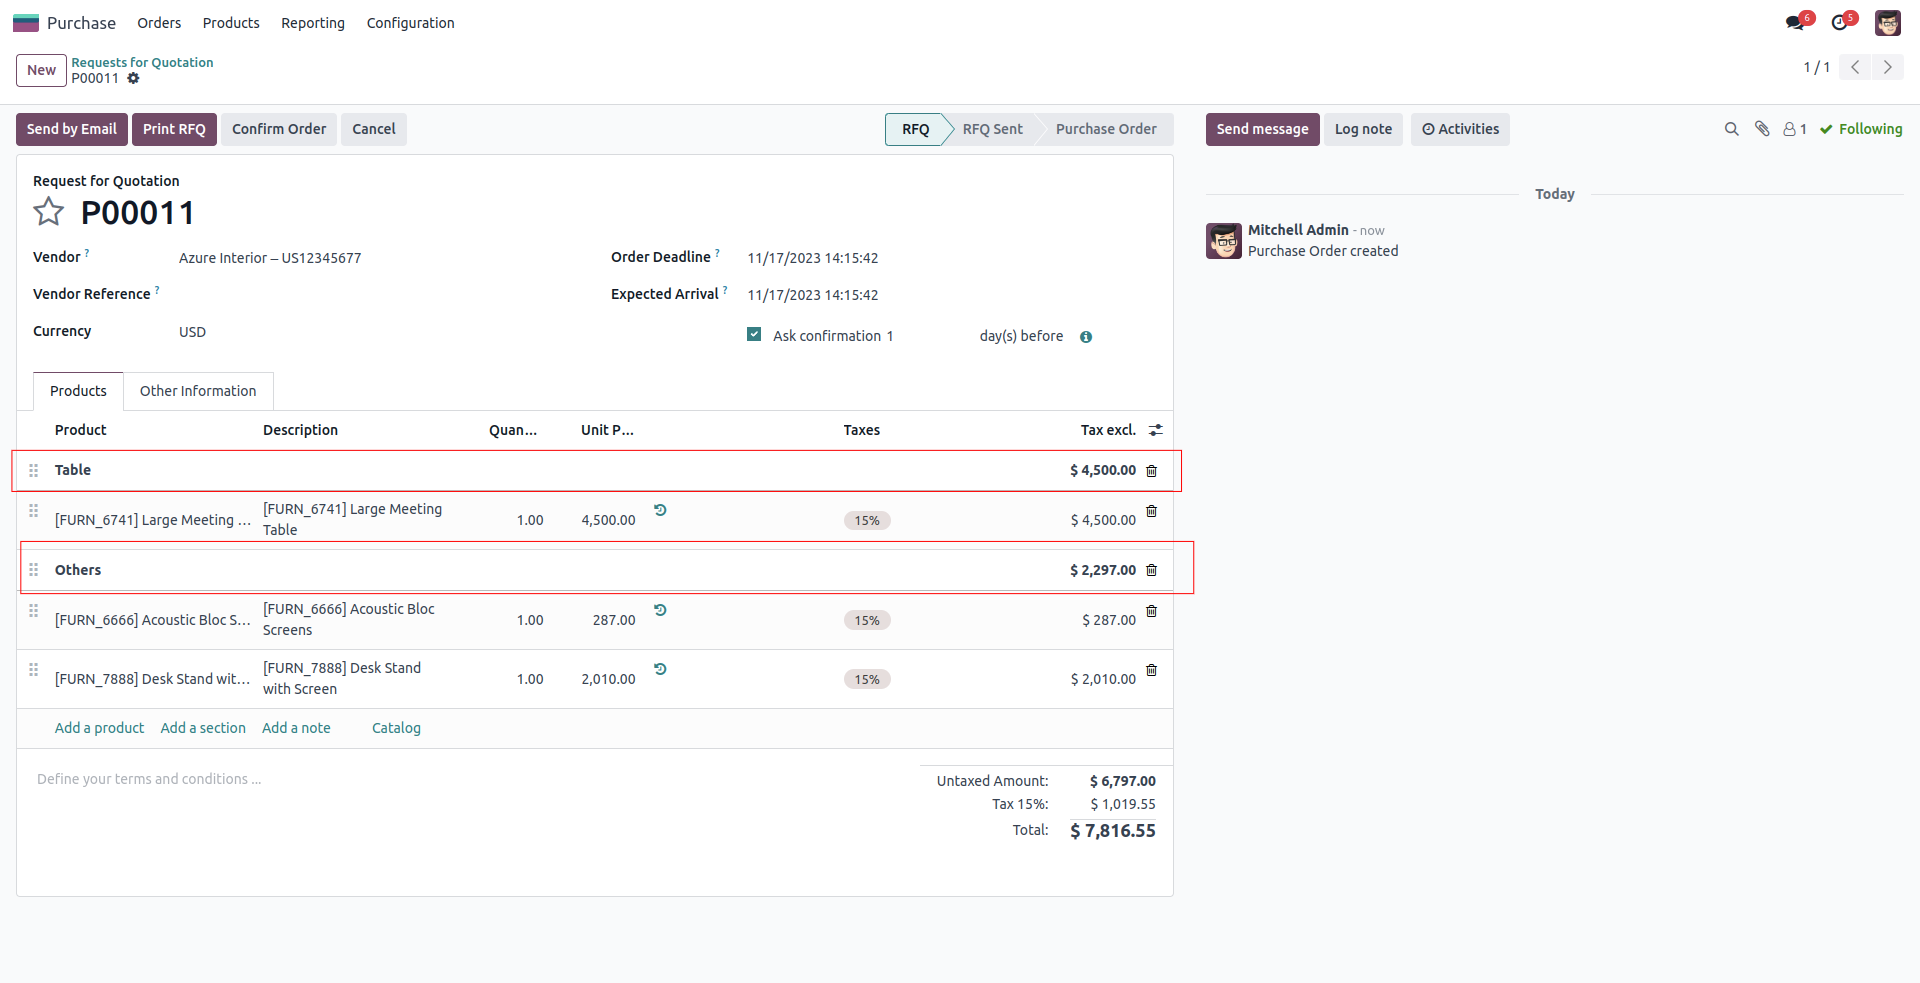Delete the Acoustic Bloc Screens line
The image size is (1920, 983).
pos(1151,611)
